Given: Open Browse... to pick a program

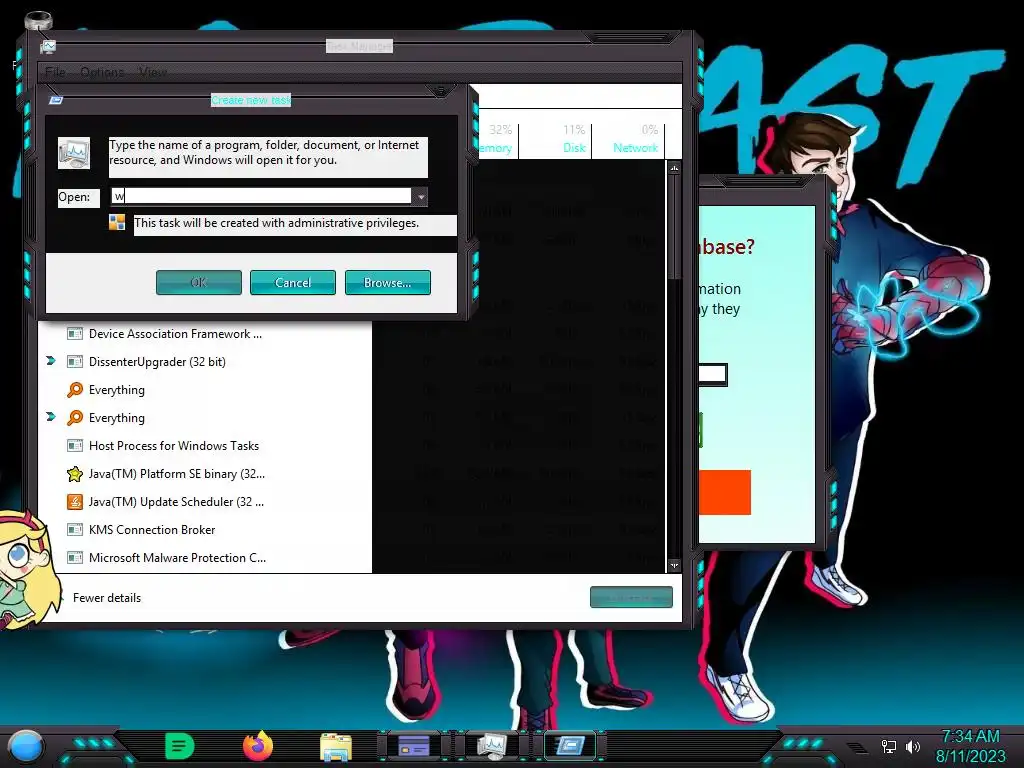Looking at the screenshot, I should (x=387, y=283).
